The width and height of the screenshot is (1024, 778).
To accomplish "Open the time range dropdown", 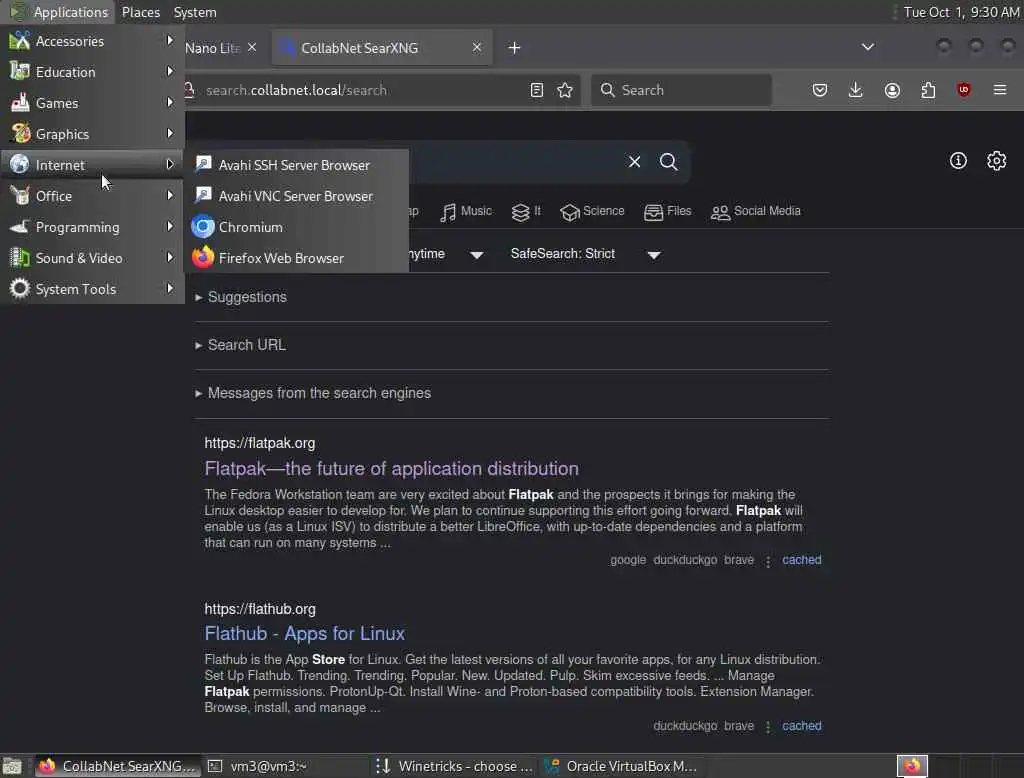I will [x=447, y=254].
